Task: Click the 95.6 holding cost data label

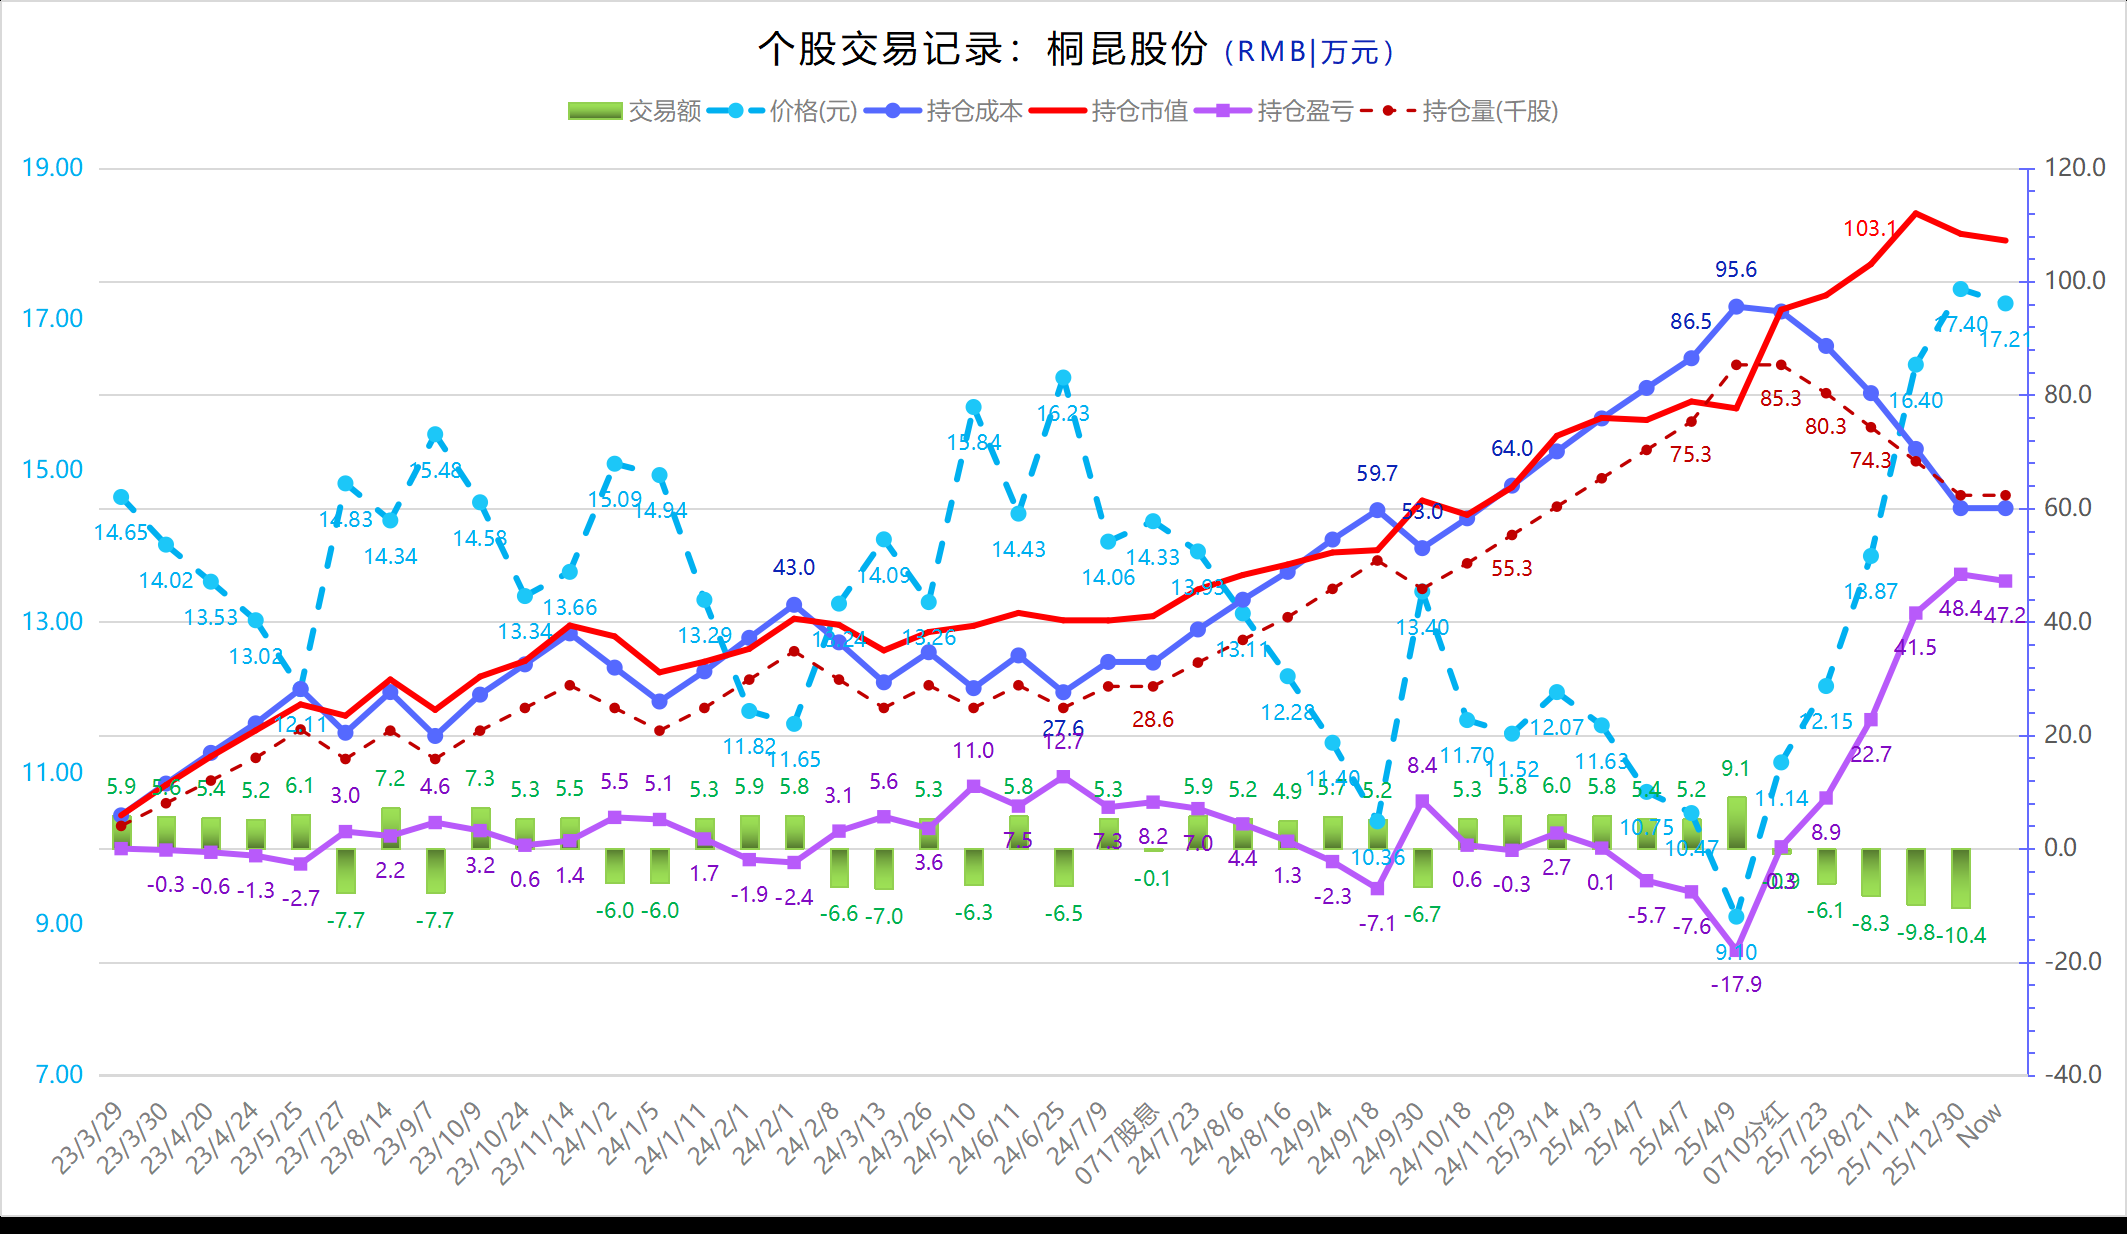Action: [1735, 270]
